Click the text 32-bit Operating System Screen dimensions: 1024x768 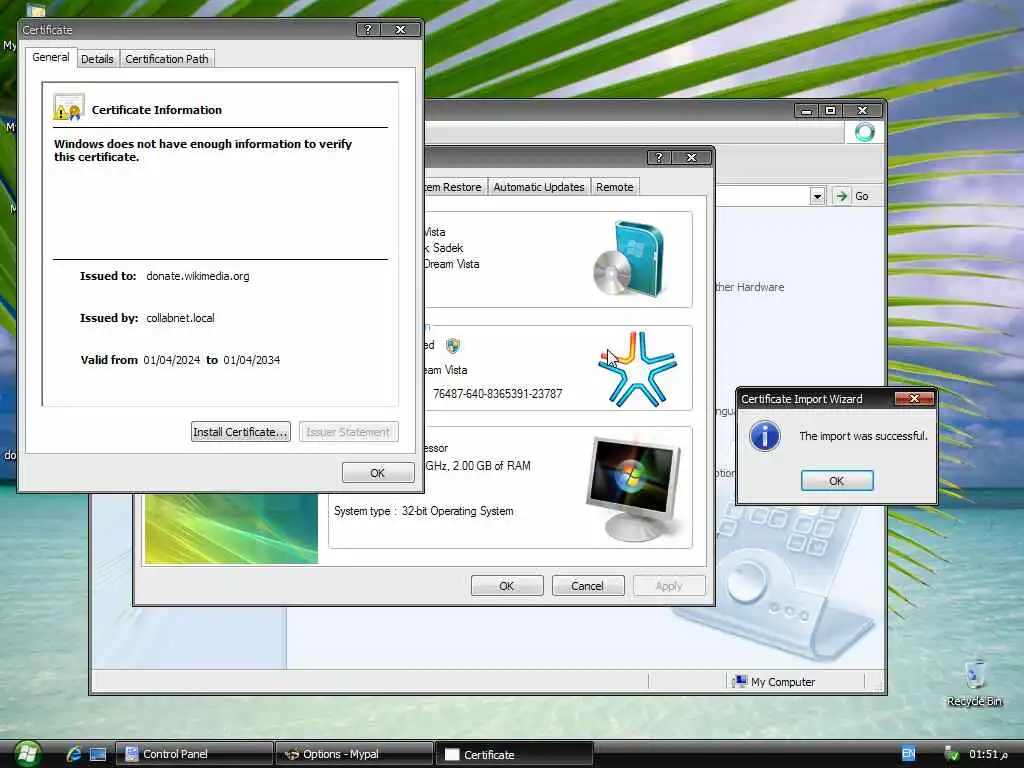click(x=457, y=511)
